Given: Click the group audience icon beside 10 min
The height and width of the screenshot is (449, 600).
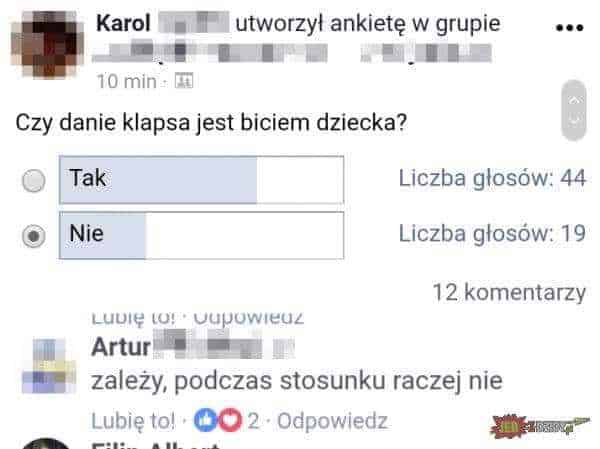Looking at the screenshot, I should tap(184, 80).
